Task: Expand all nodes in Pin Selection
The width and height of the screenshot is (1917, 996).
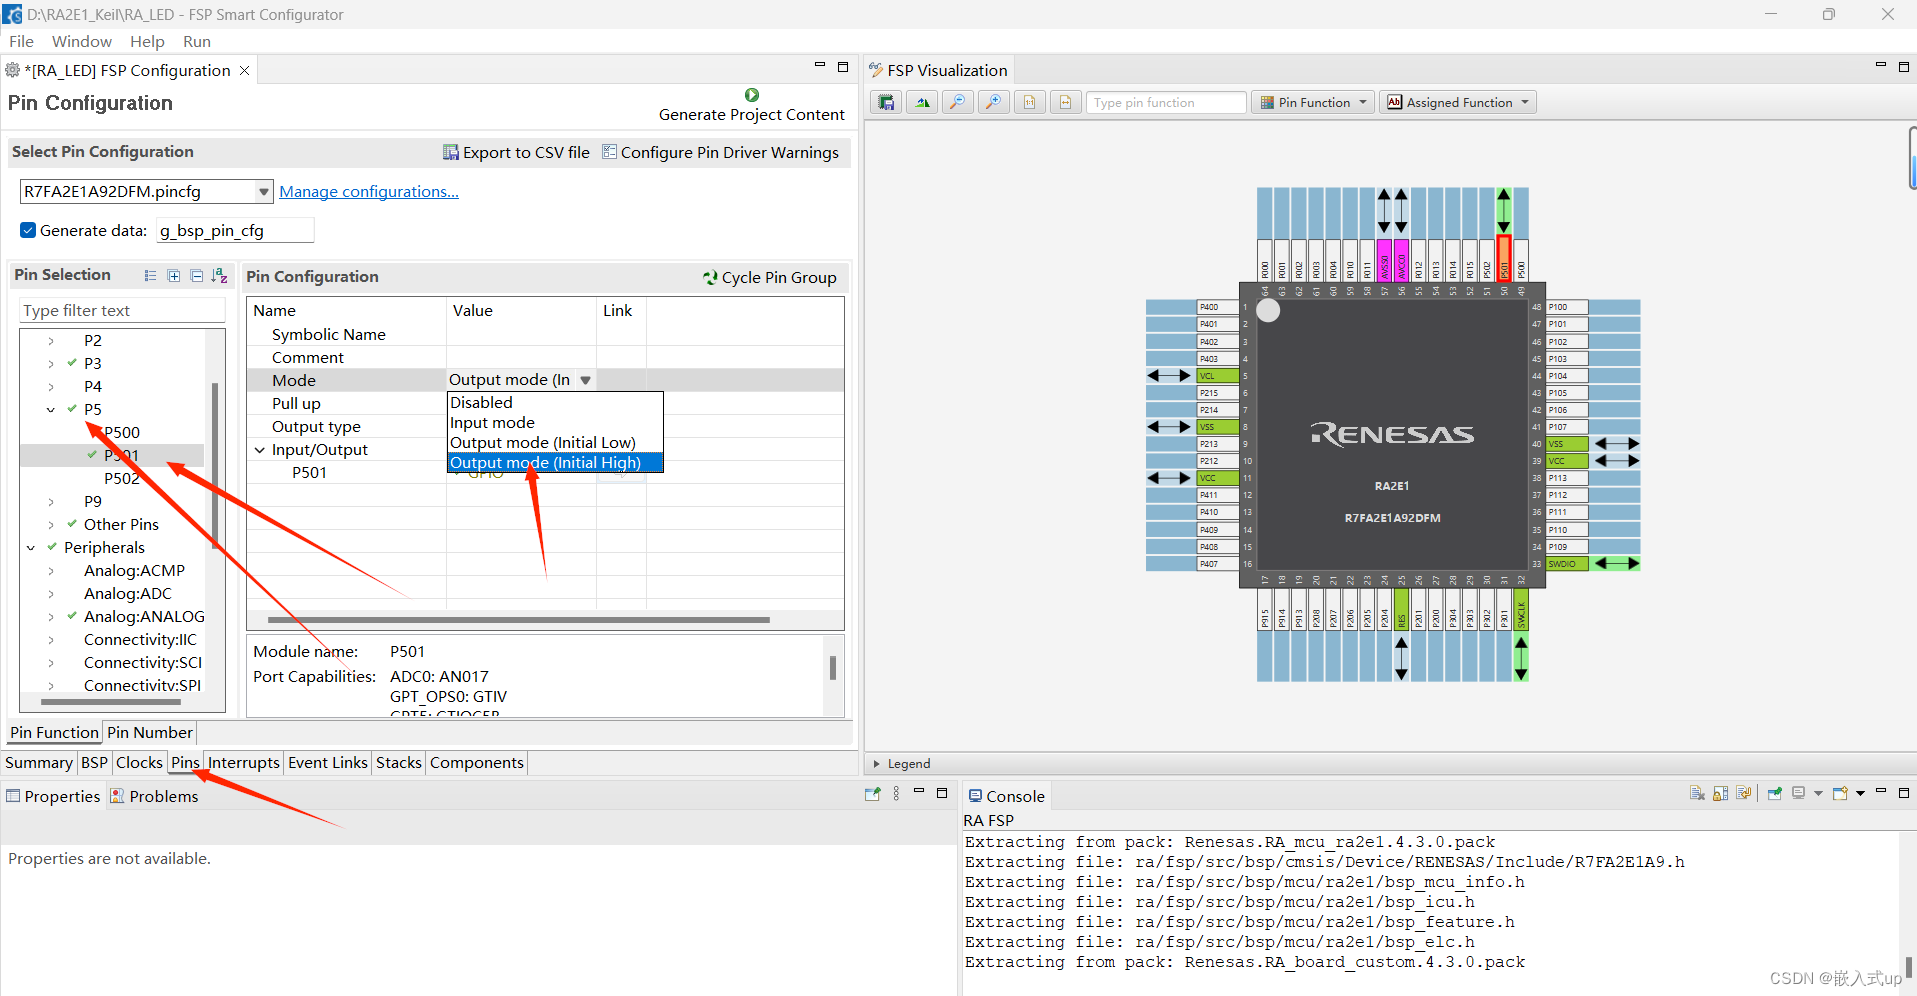Action: point(173,275)
